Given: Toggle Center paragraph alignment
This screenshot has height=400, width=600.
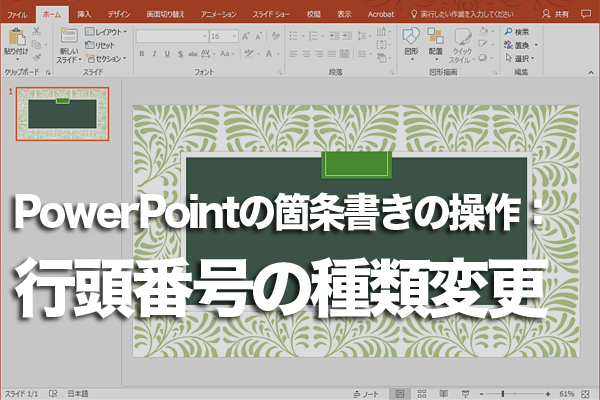Looking at the screenshot, I should (306, 54).
